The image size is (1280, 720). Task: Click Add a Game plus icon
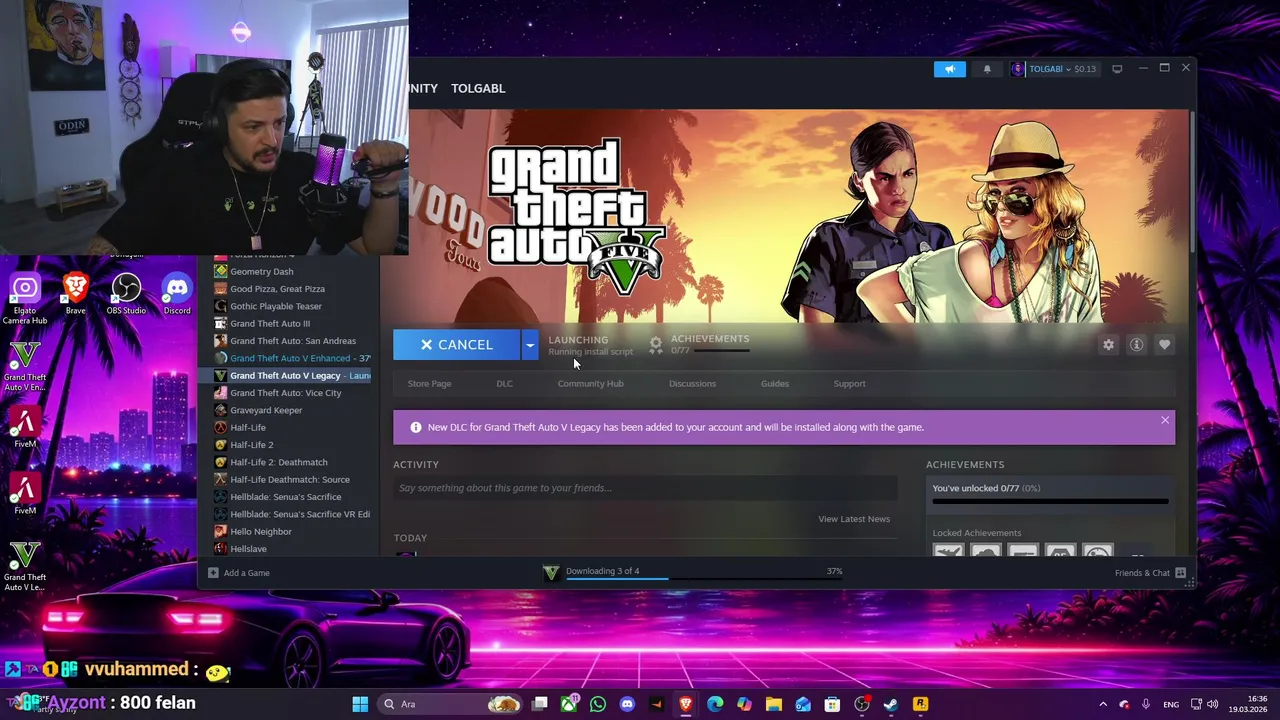tap(212, 573)
